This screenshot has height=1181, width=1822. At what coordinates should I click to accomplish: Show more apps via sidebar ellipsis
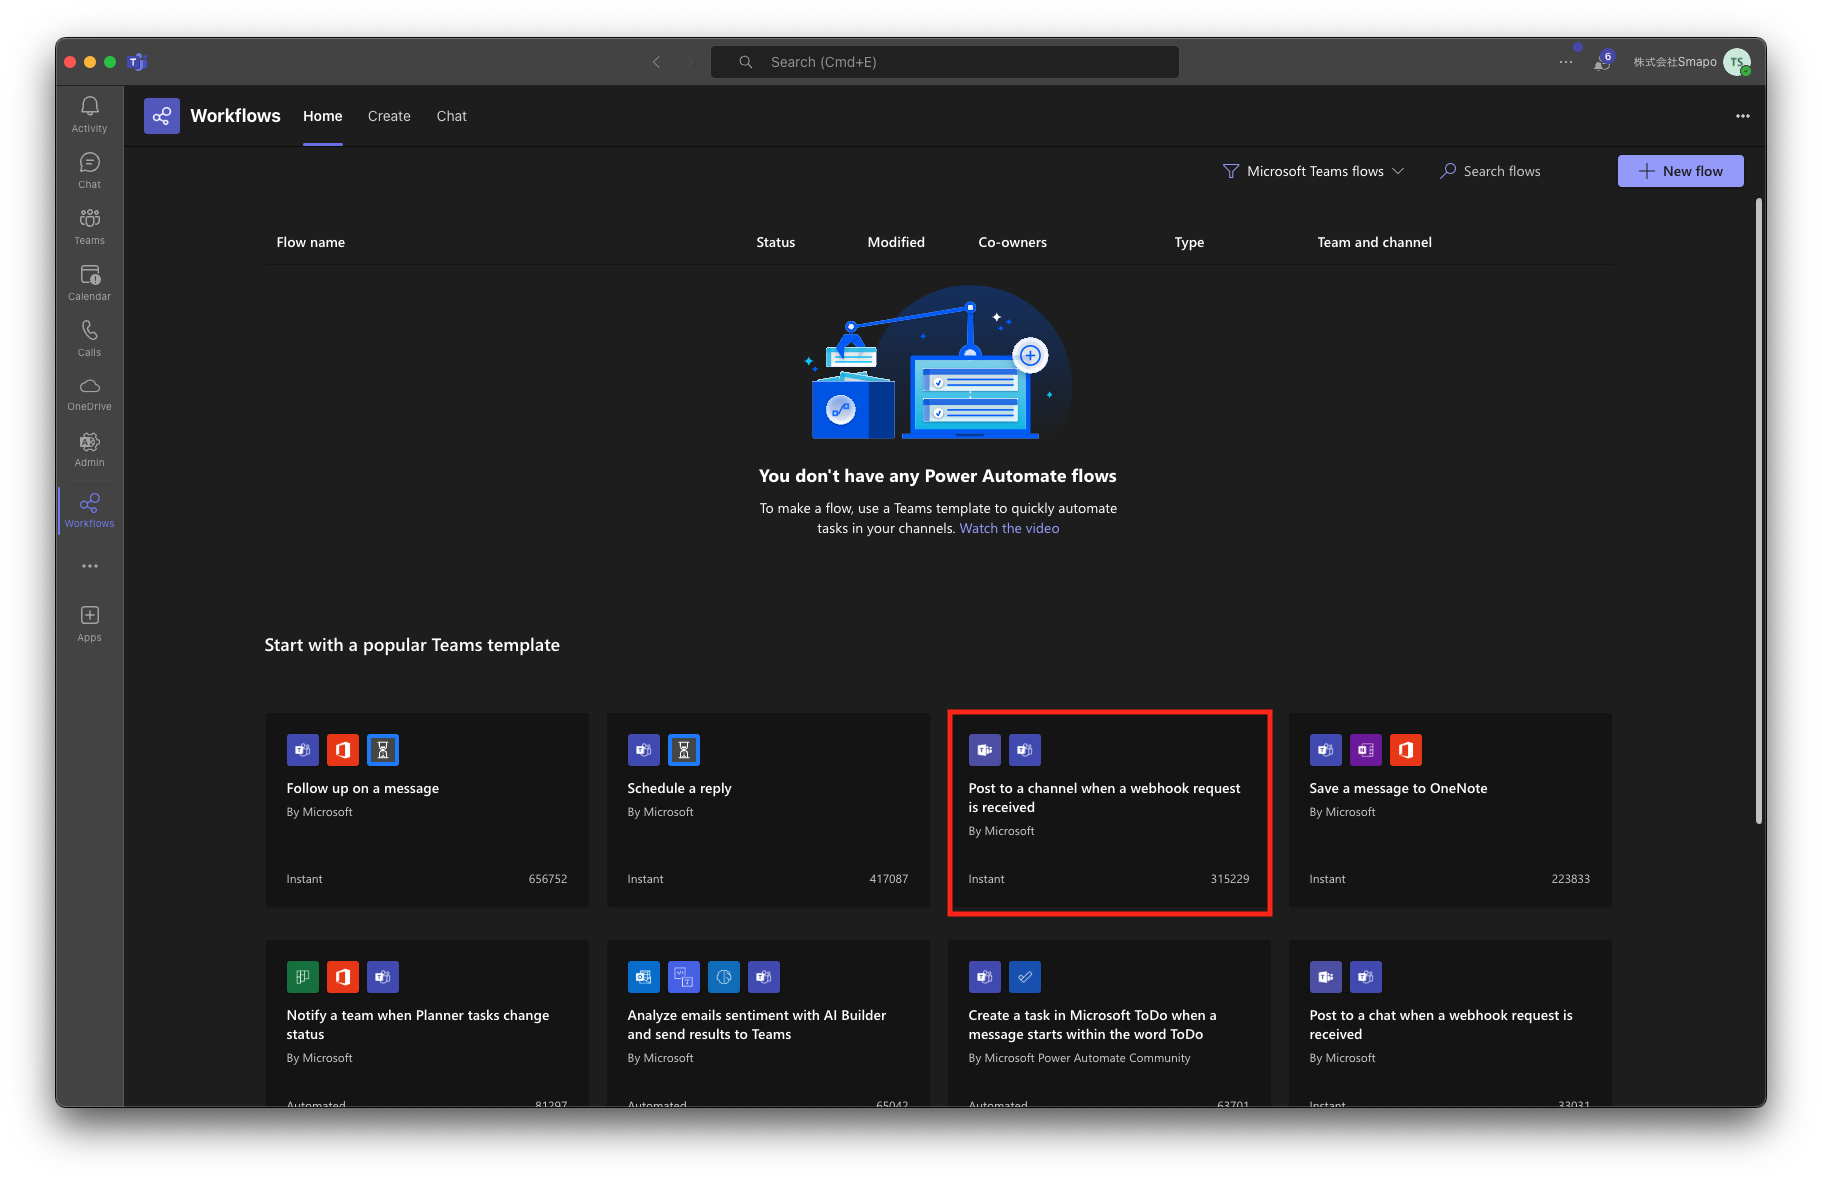90,566
